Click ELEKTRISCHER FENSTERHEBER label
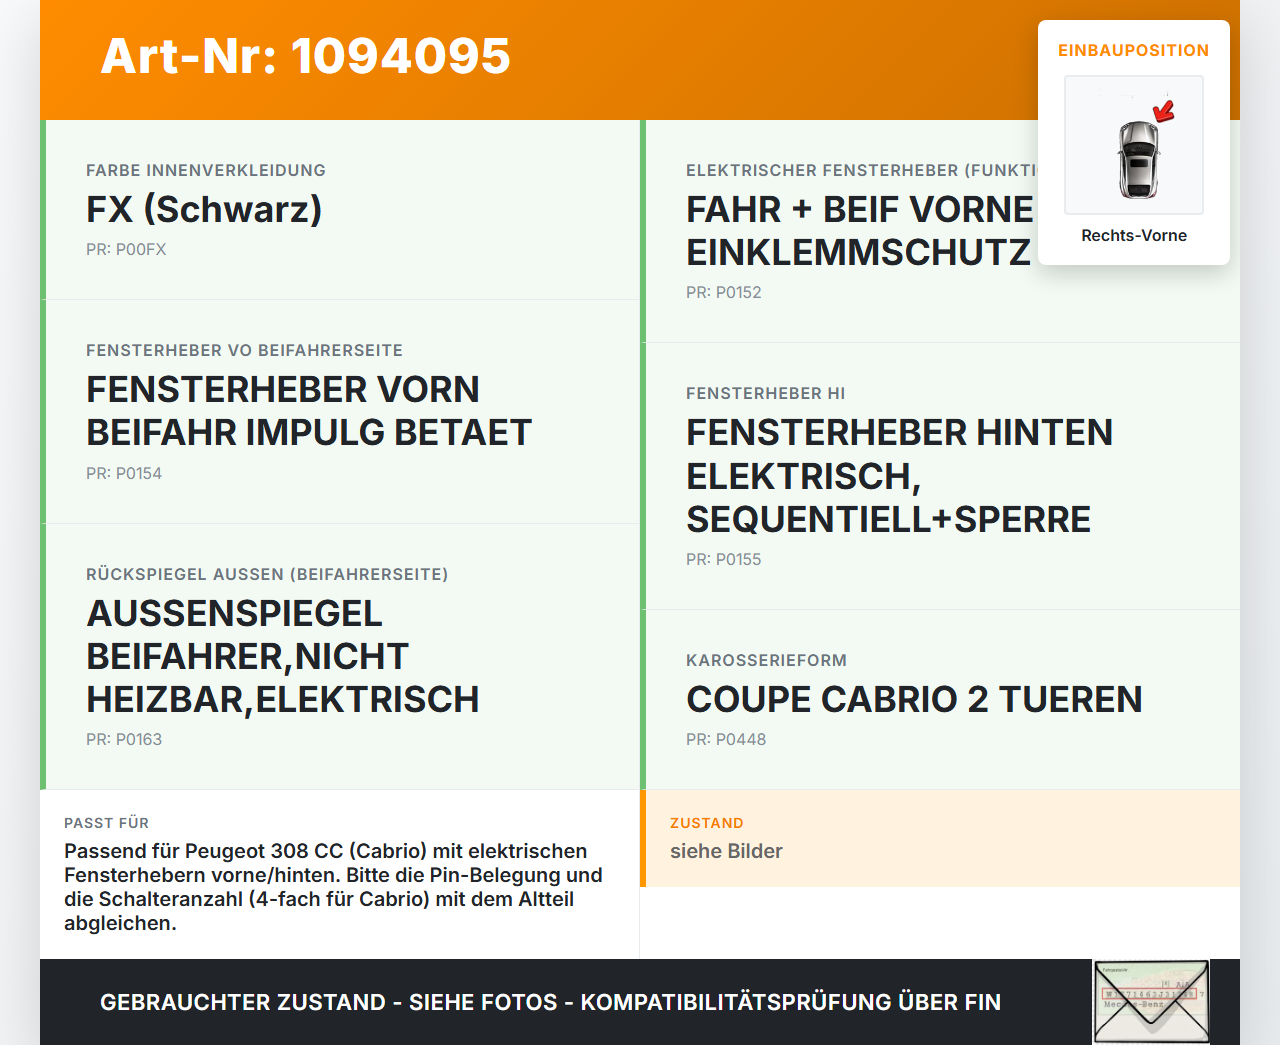This screenshot has width=1280, height=1046. (x=862, y=171)
